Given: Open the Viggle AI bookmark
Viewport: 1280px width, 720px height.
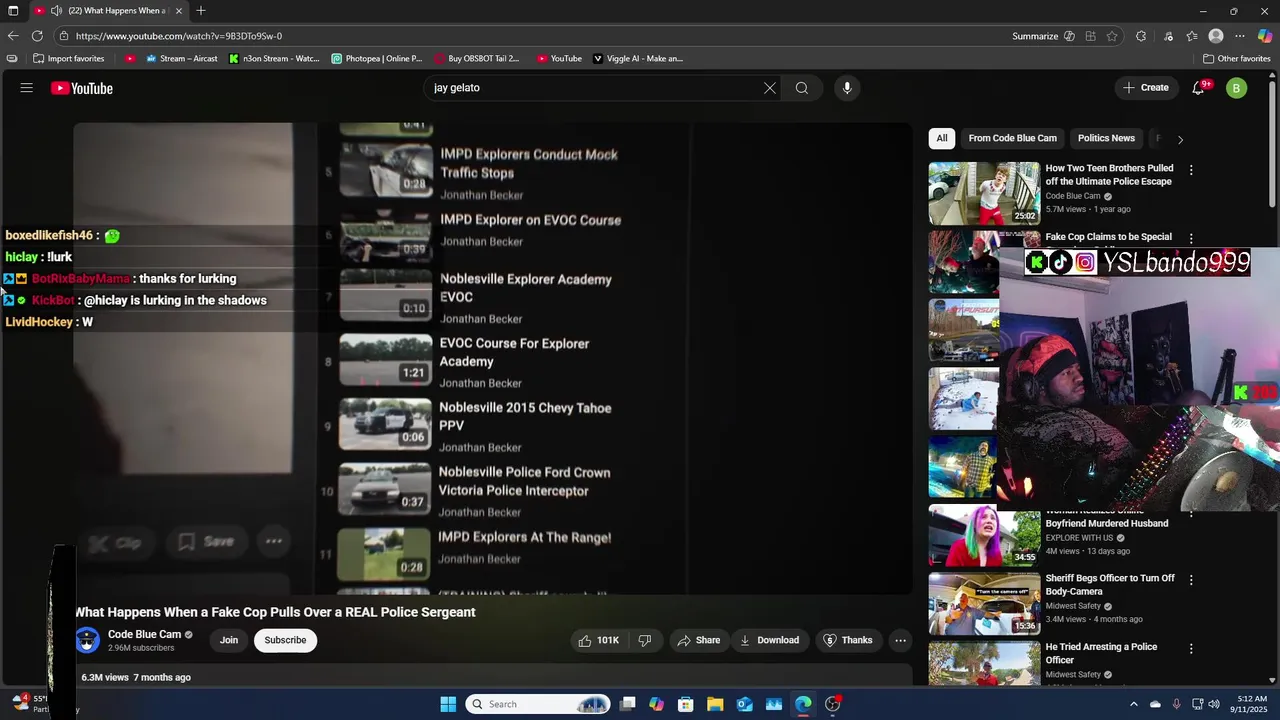Looking at the screenshot, I should [638, 58].
